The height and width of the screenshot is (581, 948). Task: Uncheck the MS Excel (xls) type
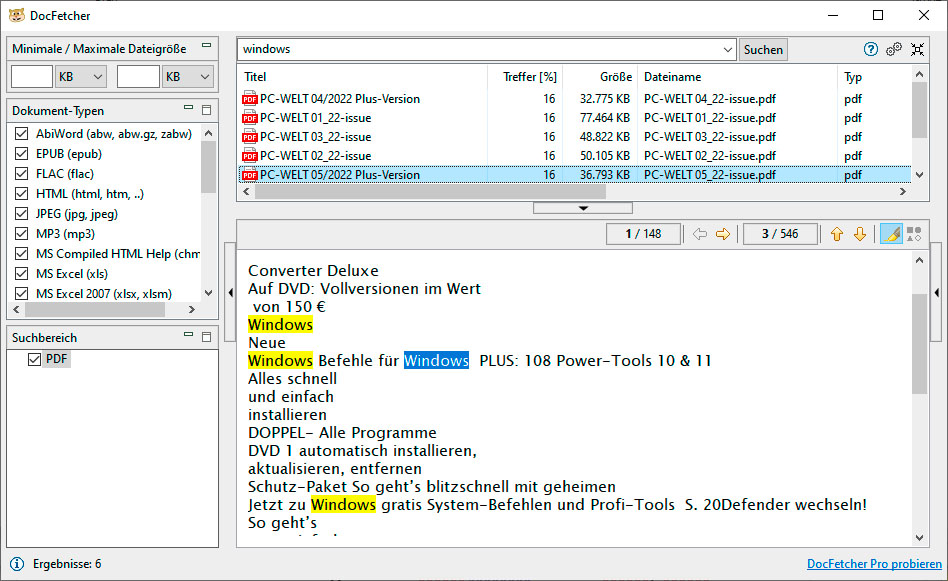22,273
